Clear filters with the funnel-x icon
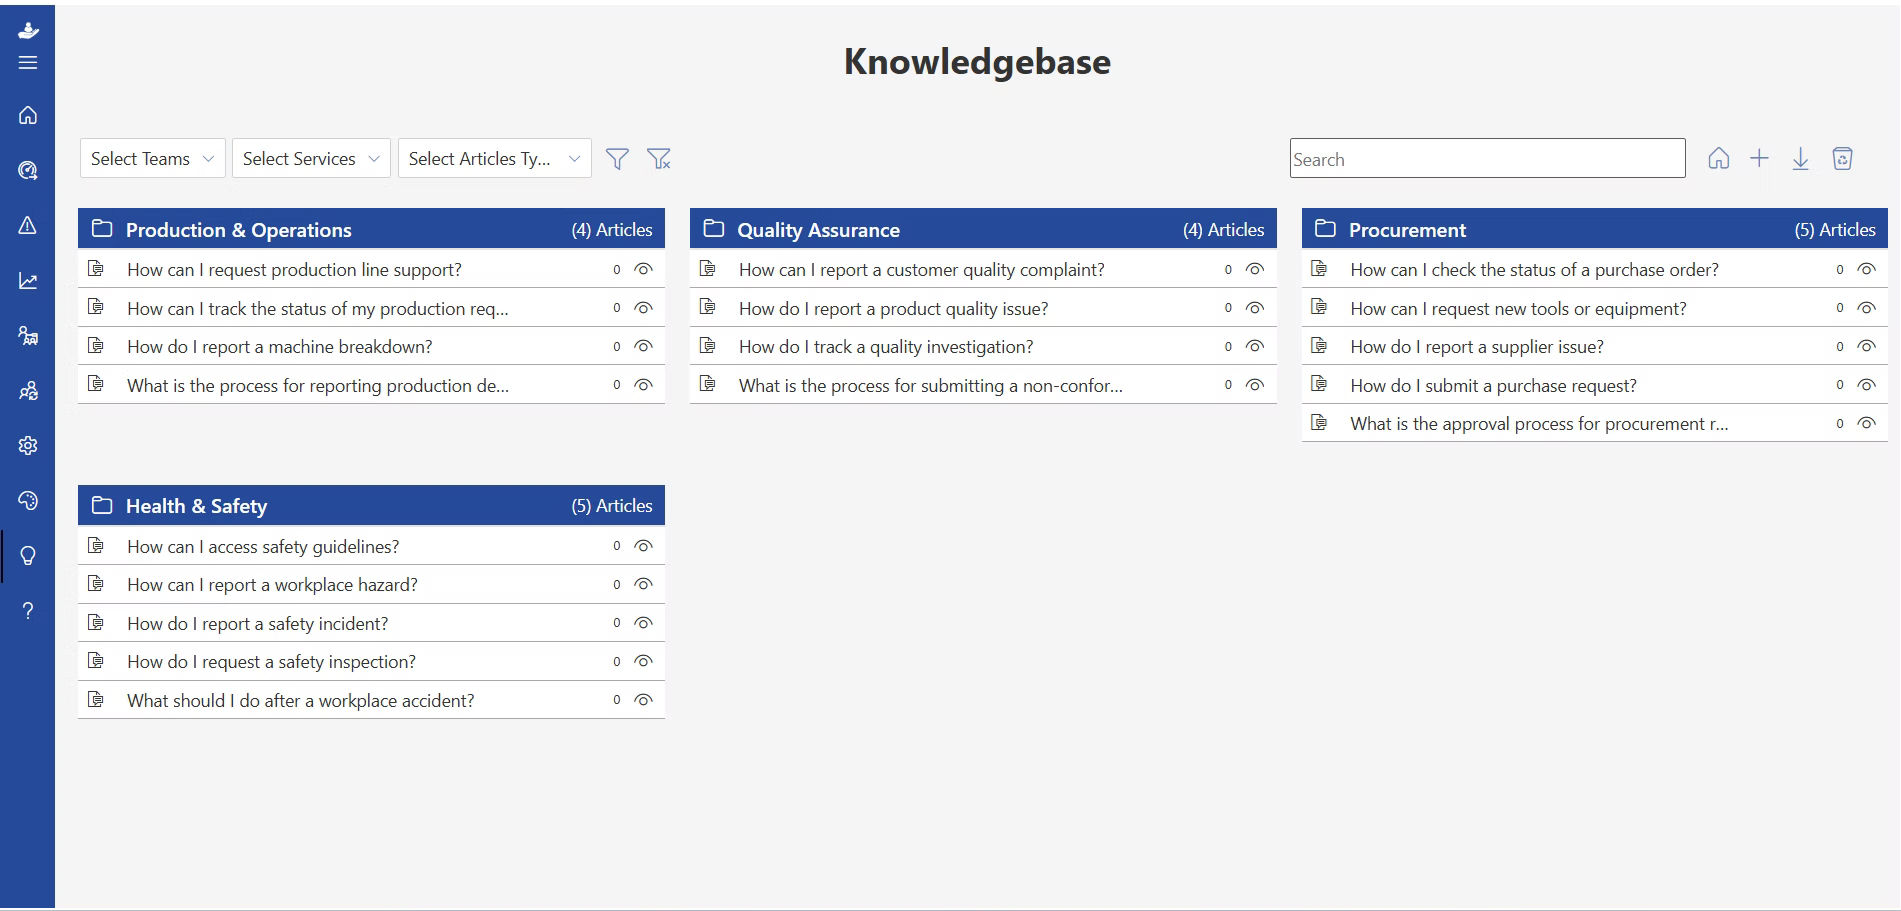Screen dimensions: 1901x911 pos(659,159)
